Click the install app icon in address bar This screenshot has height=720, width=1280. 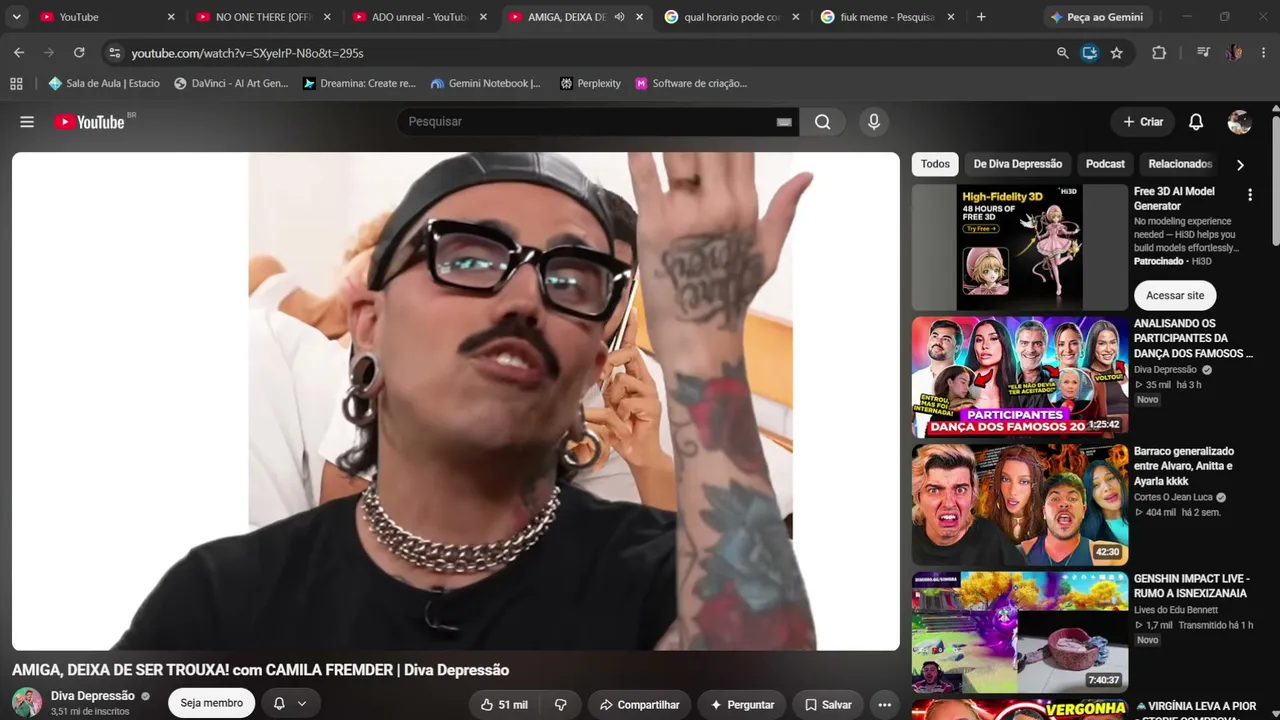coord(1090,53)
